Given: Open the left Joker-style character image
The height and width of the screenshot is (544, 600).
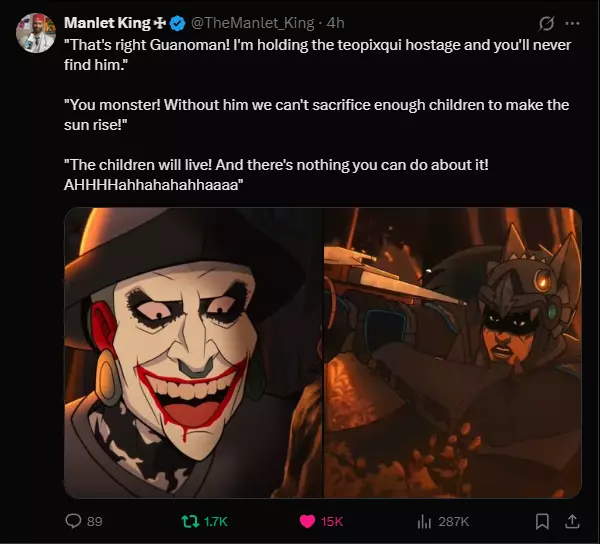Looking at the screenshot, I should click(x=193, y=353).
